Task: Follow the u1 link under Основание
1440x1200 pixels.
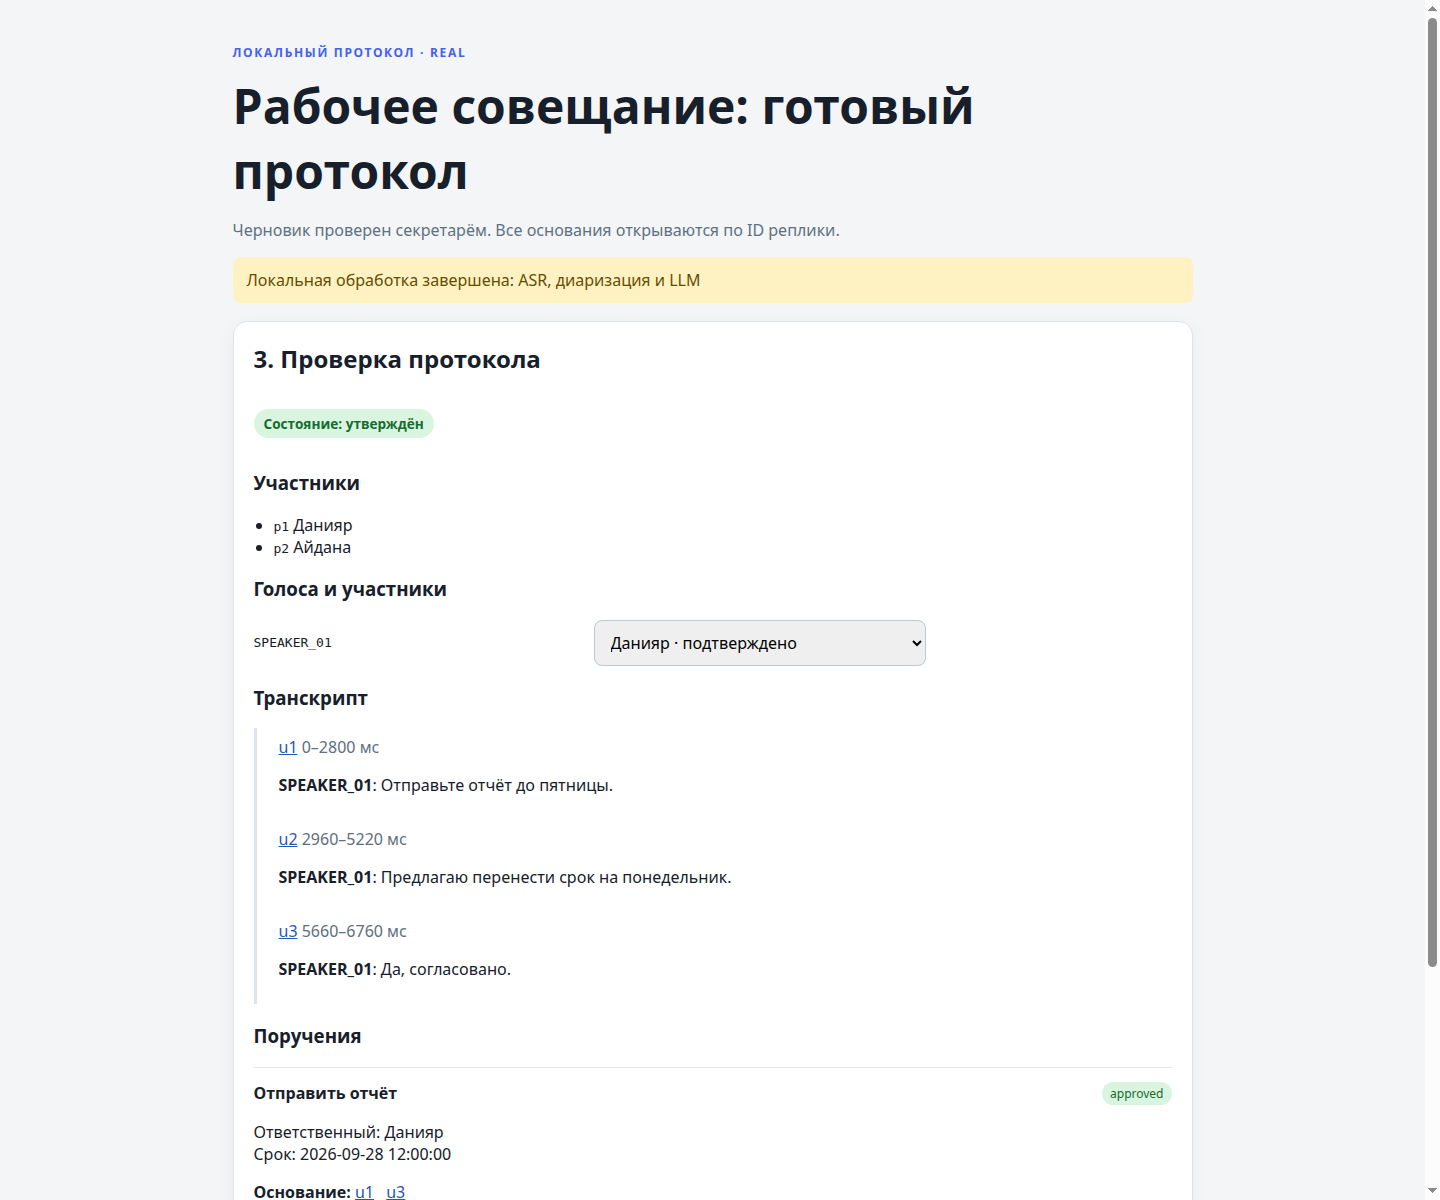Action: [x=364, y=1191]
